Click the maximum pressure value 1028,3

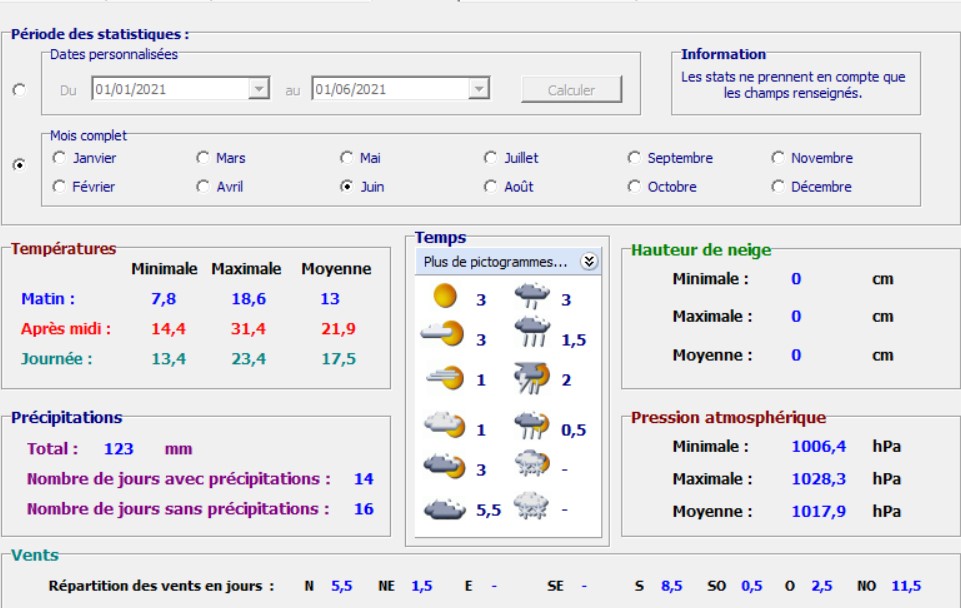pos(818,479)
